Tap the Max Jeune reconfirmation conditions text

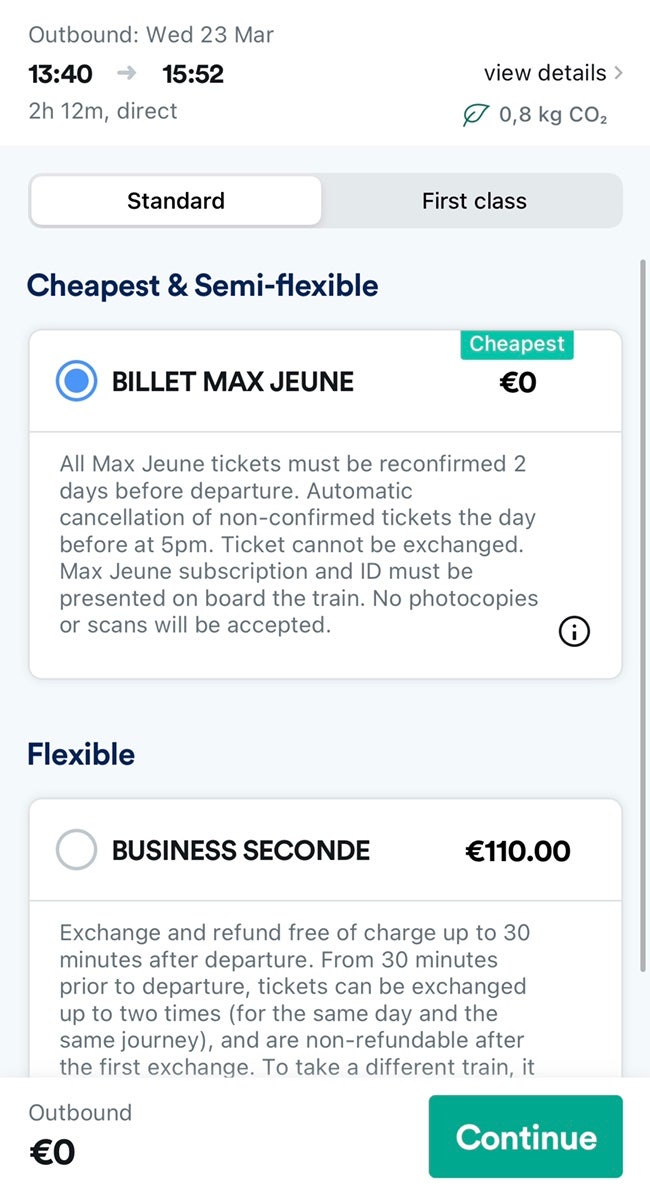click(x=298, y=545)
